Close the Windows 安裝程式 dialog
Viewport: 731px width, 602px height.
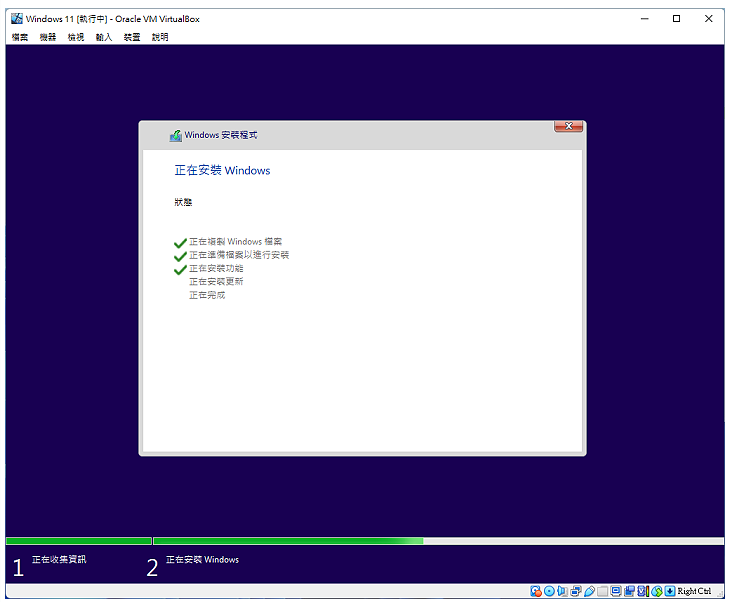click(x=568, y=126)
